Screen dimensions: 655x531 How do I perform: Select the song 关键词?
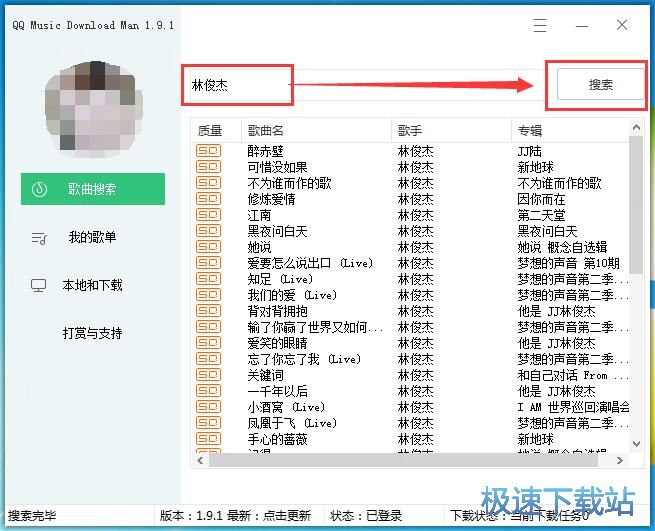tap(265, 375)
